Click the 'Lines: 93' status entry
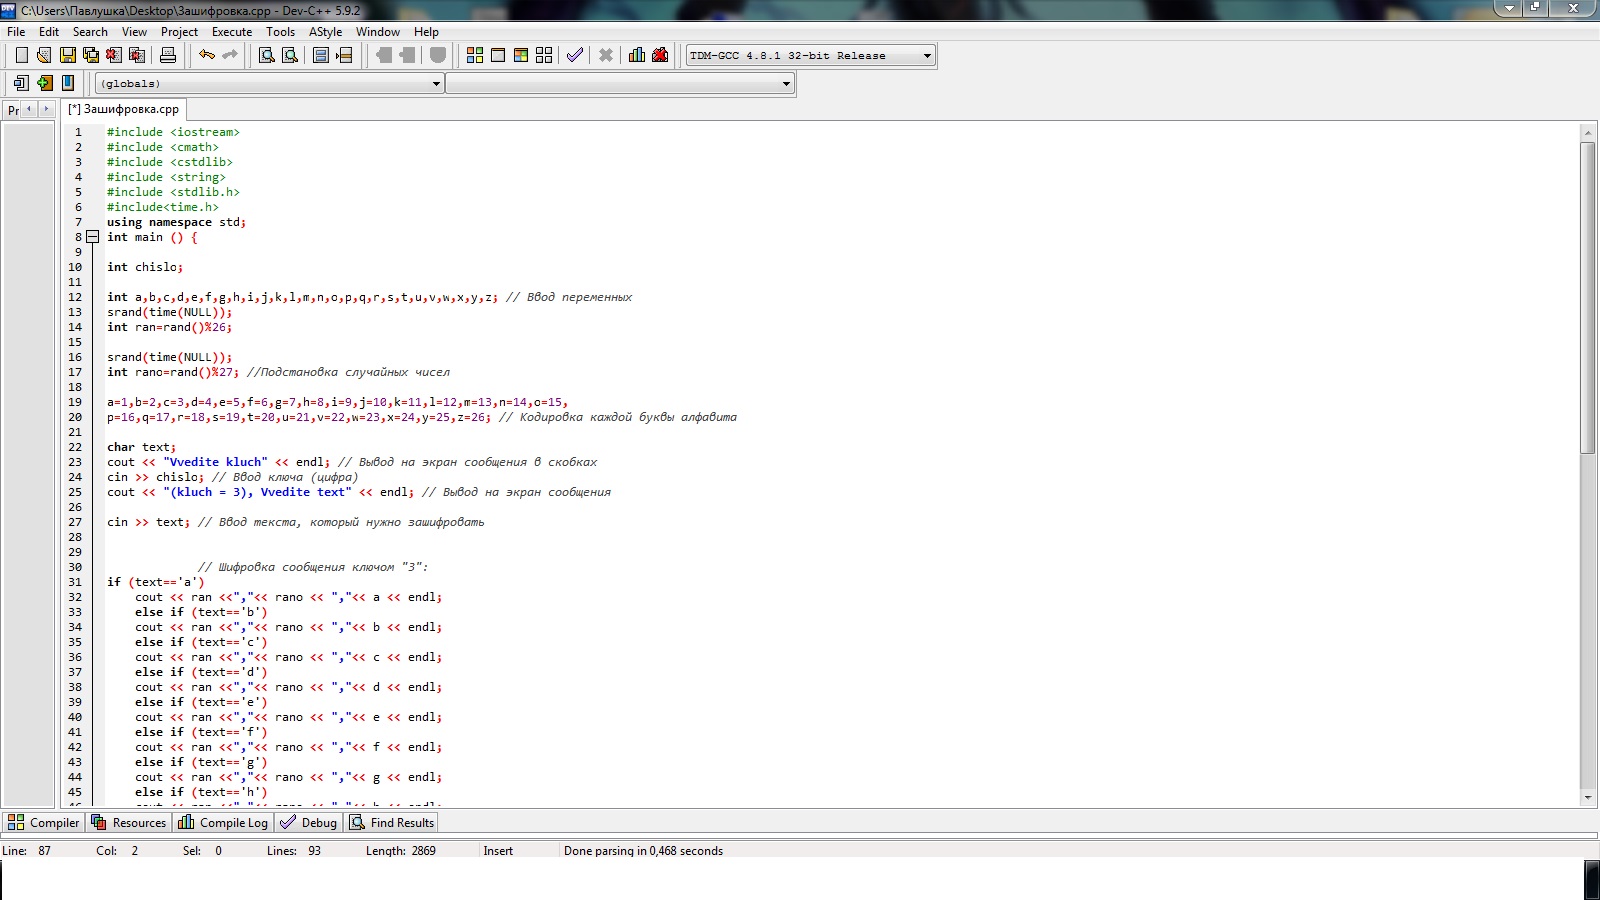 [294, 851]
